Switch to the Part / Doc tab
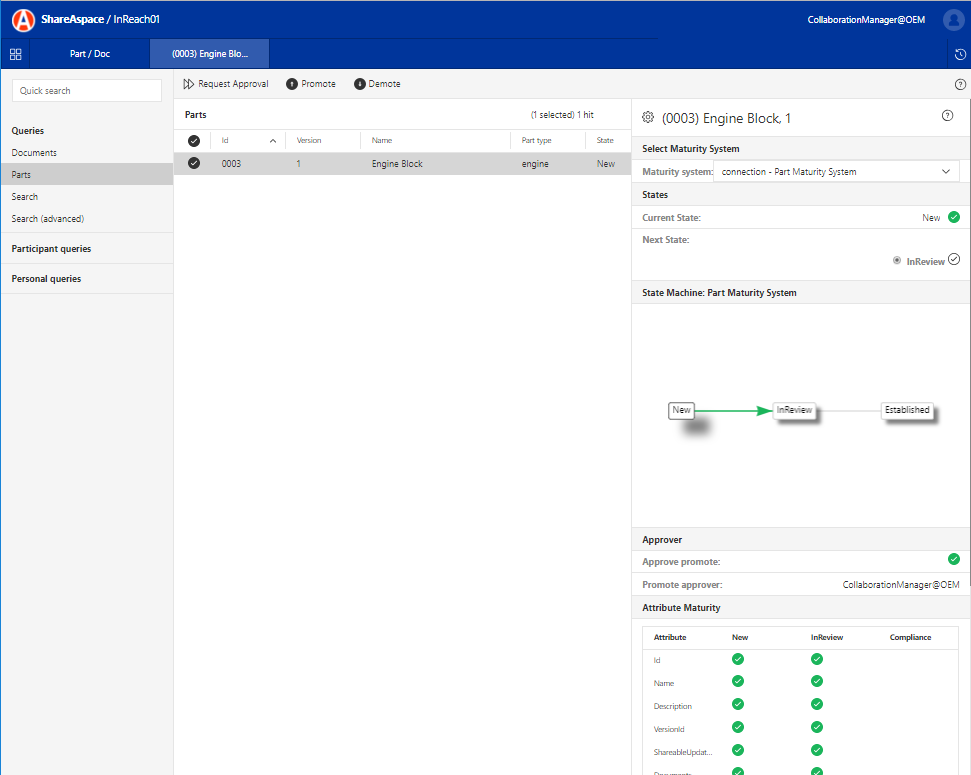This screenshot has width=971, height=775. [90, 54]
